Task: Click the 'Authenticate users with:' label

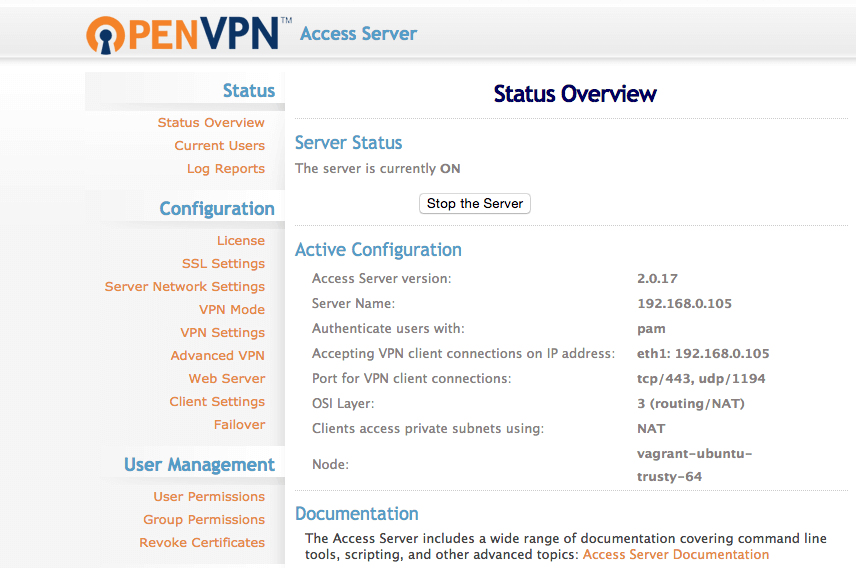Action: [x=388, y=329]
